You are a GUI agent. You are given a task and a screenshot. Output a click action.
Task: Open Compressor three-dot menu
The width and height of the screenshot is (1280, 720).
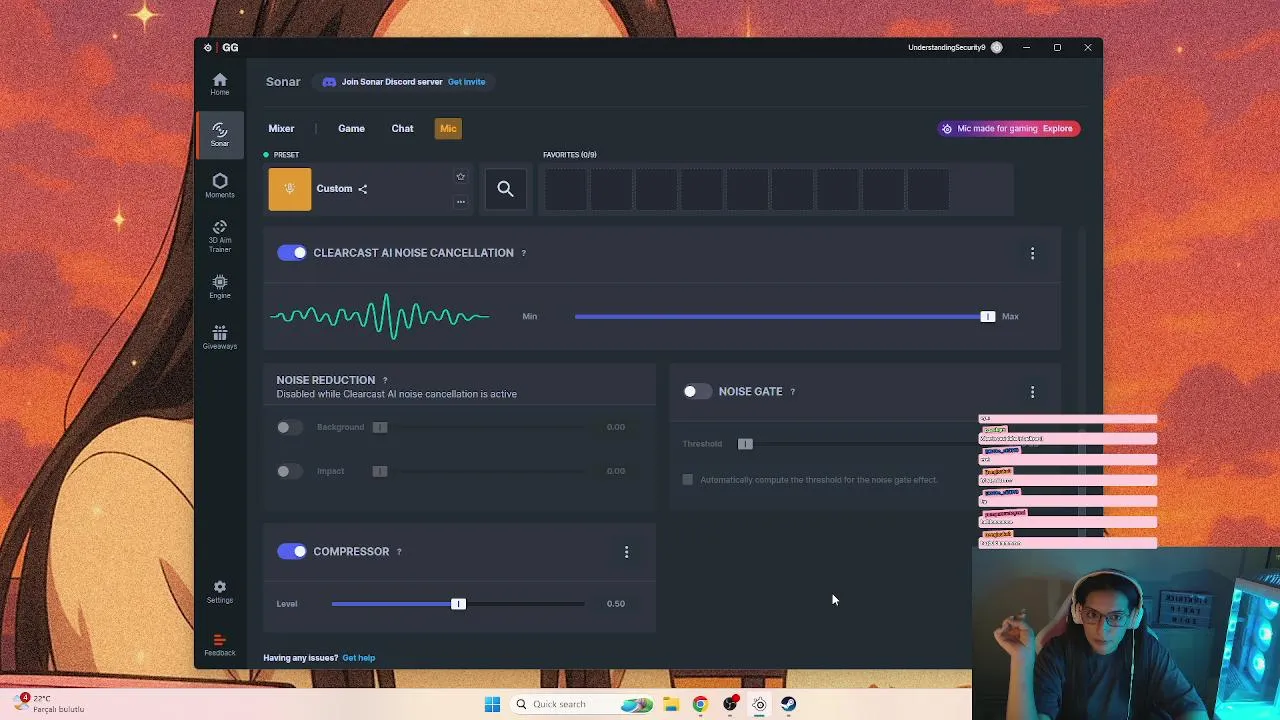(x=626, y=552)
